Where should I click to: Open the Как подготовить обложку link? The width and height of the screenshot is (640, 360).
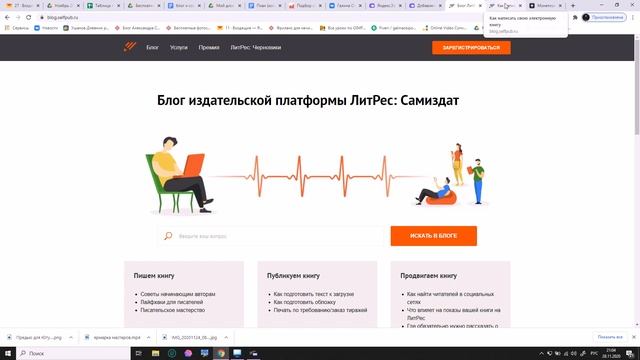point(304,302)
